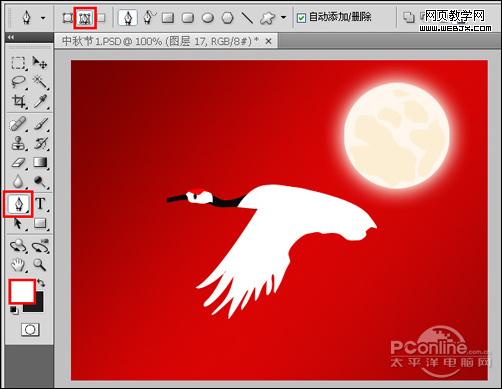Select the 3D Orbit camera tool

pyautogui.click(x=40, y=247)
